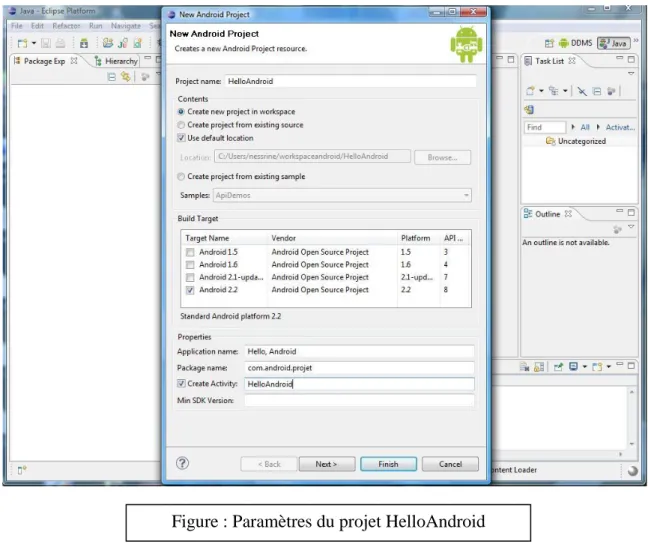Select the Hierarchy tab
Viewport: 648px width, 556px height.
(116, 61)
